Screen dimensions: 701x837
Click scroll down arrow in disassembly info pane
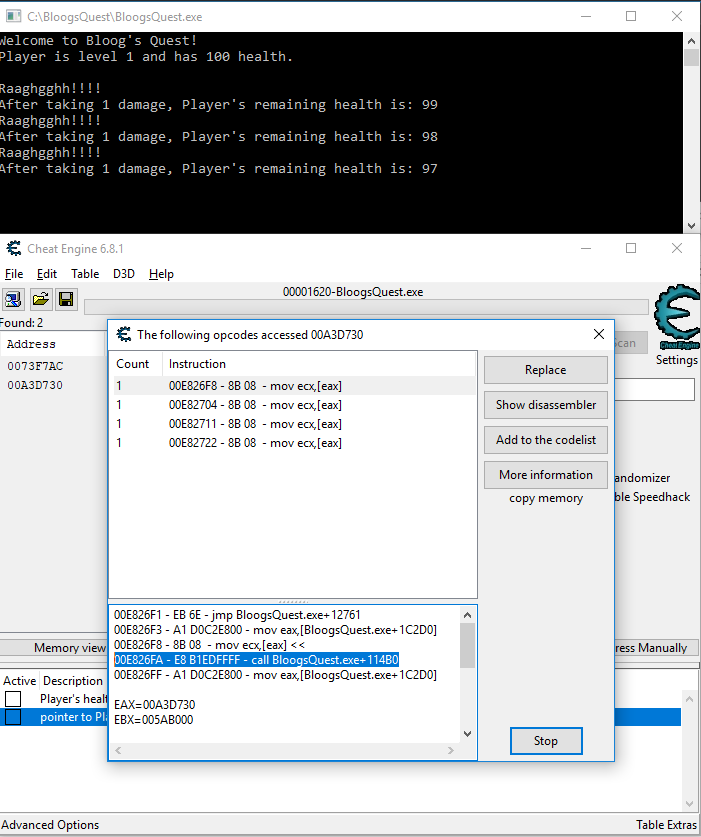click(x=467, y=733)
